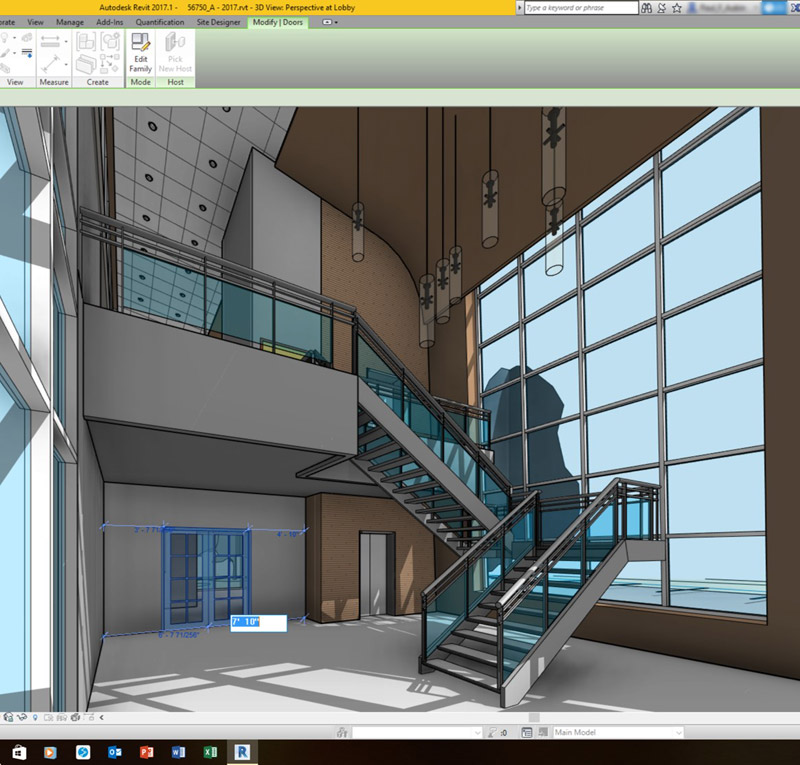Viewport: 800px width, 765px height.
Task: Launch PowerPoint from the taskbar
Action: click(x=146, y=751)
